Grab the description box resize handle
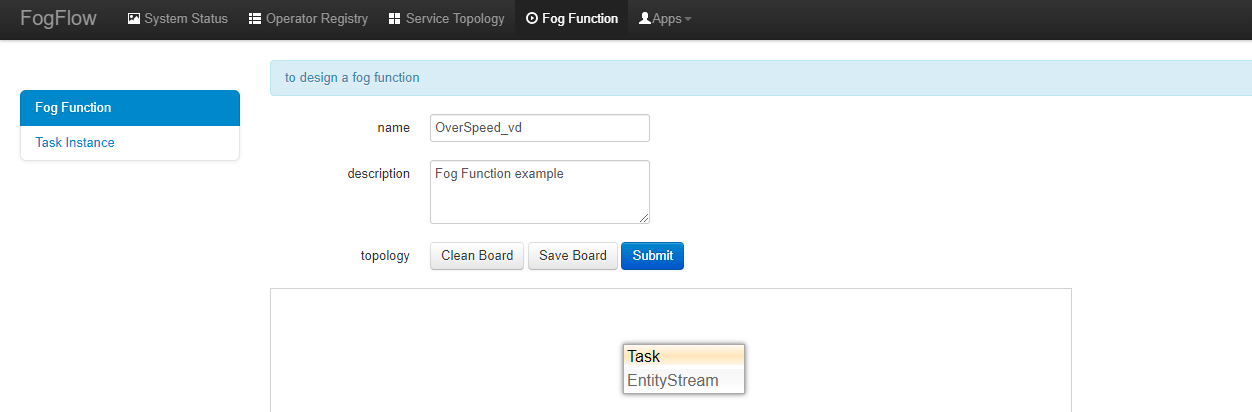The height and width of the screenshot is (412, 1252). click(x=644, y=217)
